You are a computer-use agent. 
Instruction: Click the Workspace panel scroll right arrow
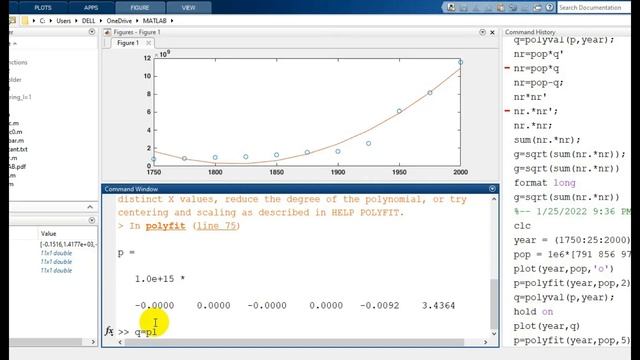(93, 342)
